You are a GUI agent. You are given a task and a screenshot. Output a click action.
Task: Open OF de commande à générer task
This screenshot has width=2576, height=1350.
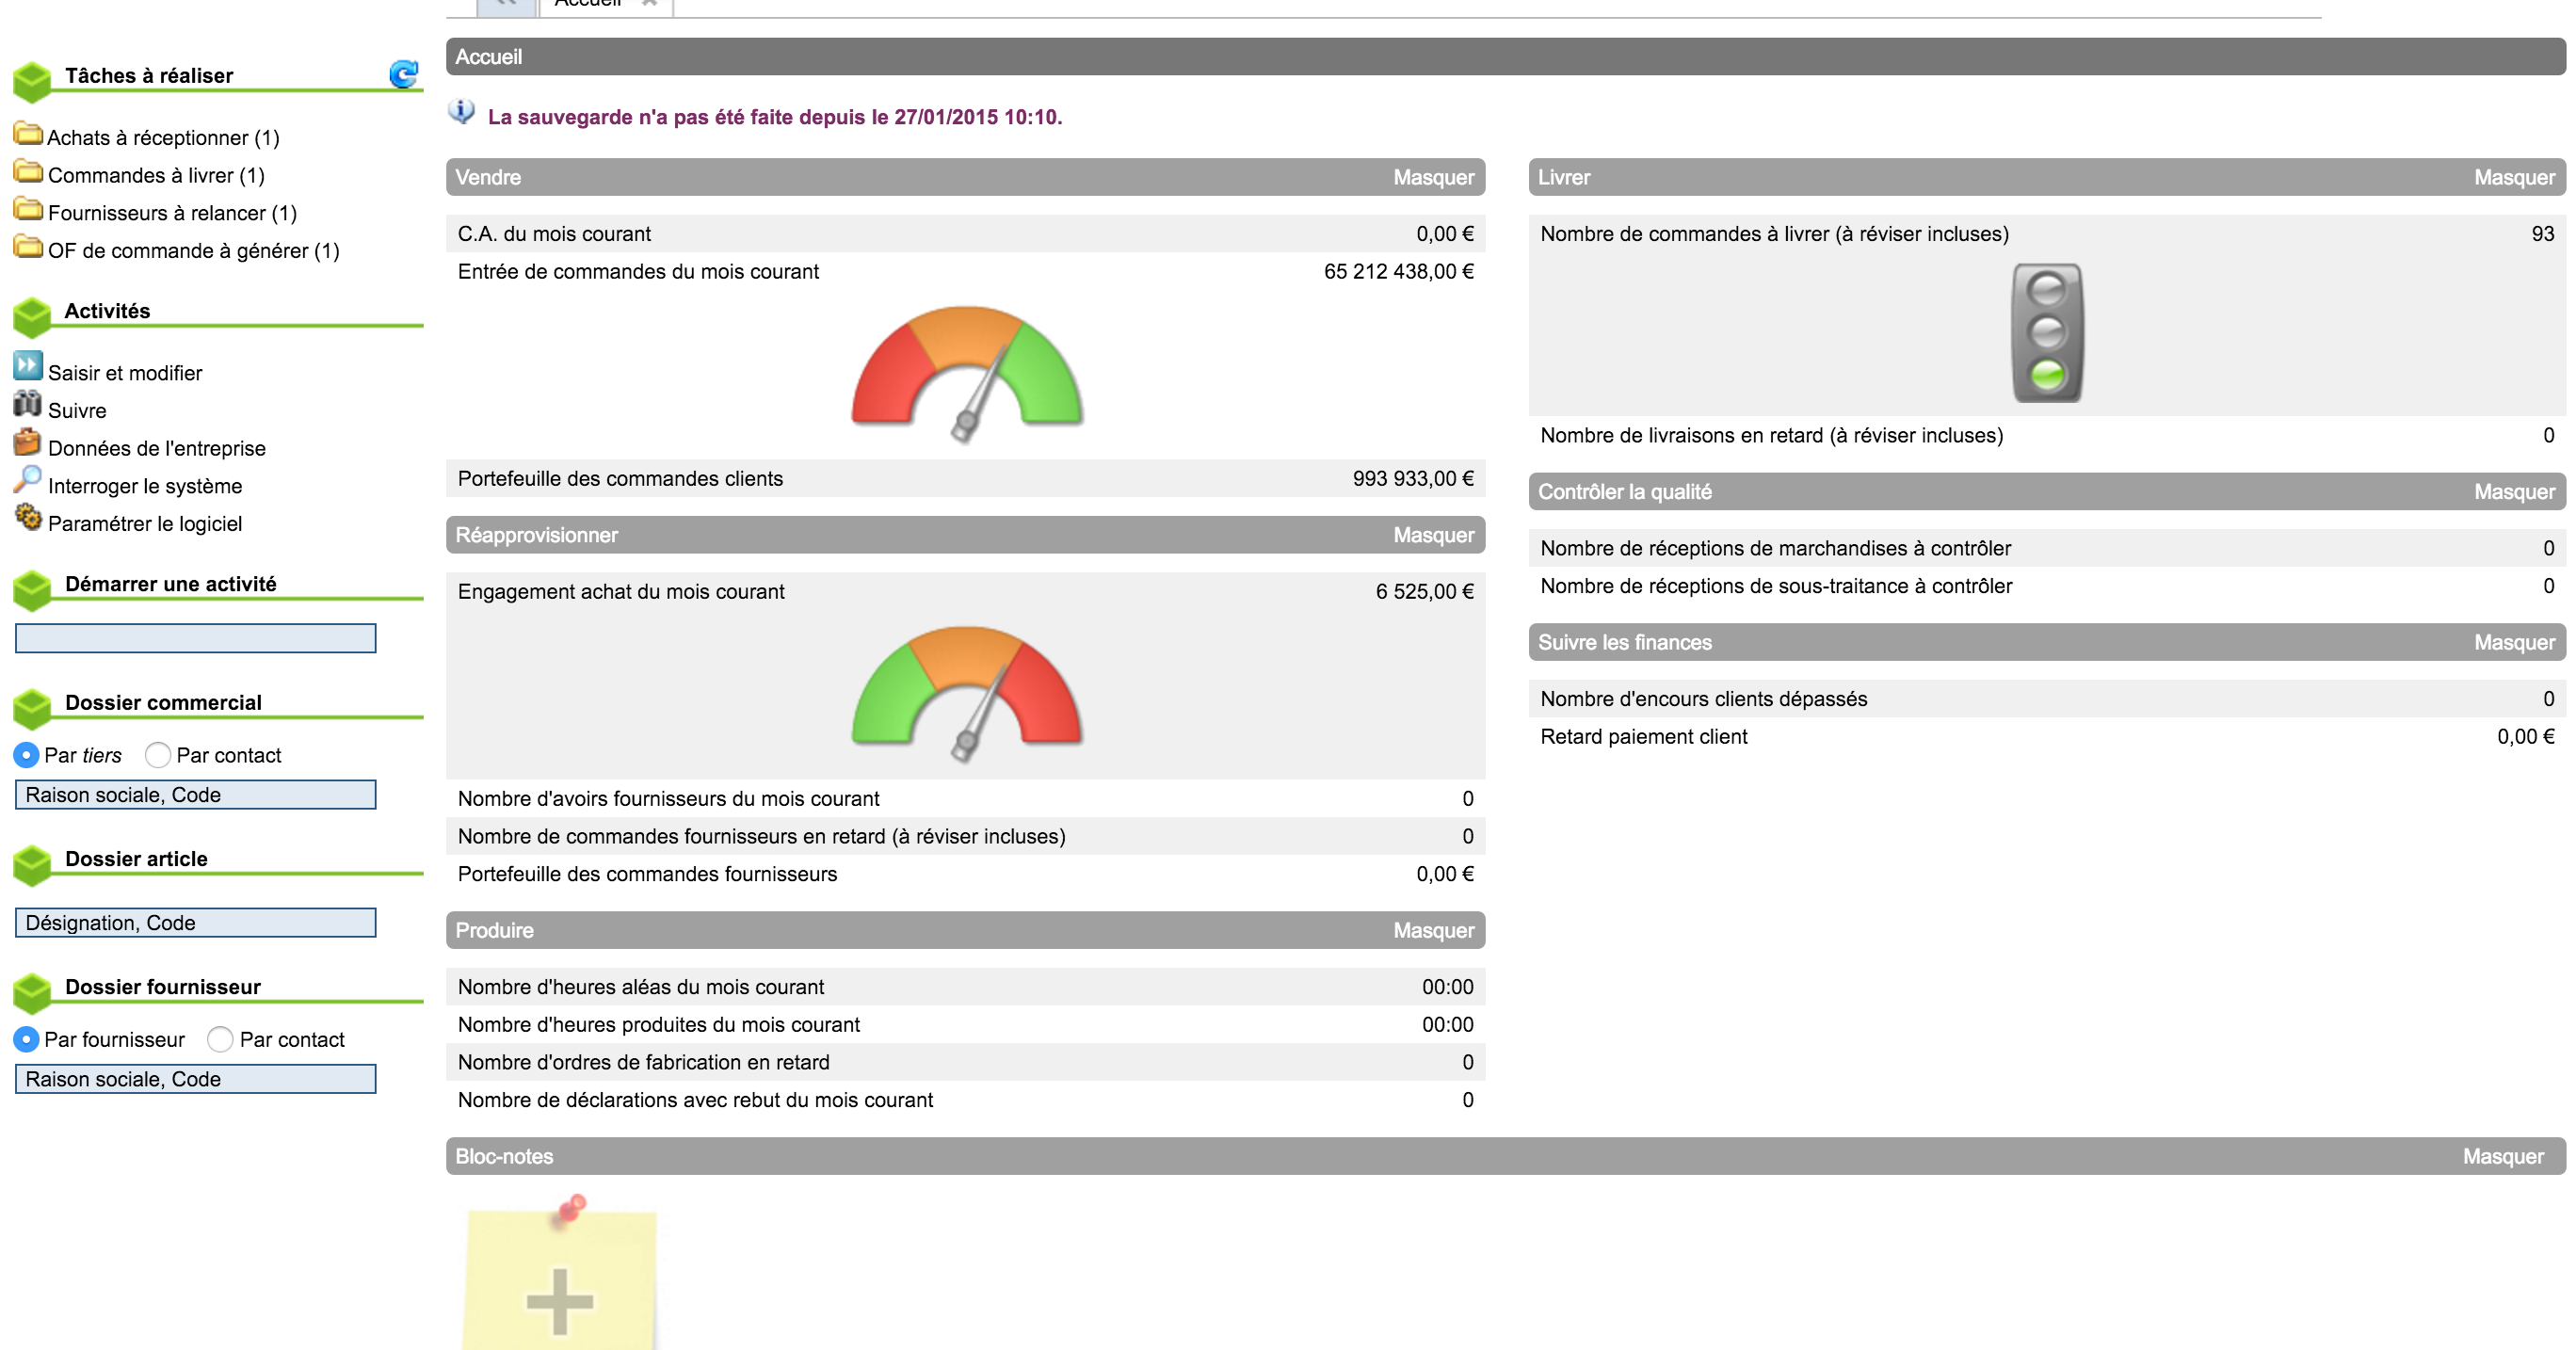(194, 251)
